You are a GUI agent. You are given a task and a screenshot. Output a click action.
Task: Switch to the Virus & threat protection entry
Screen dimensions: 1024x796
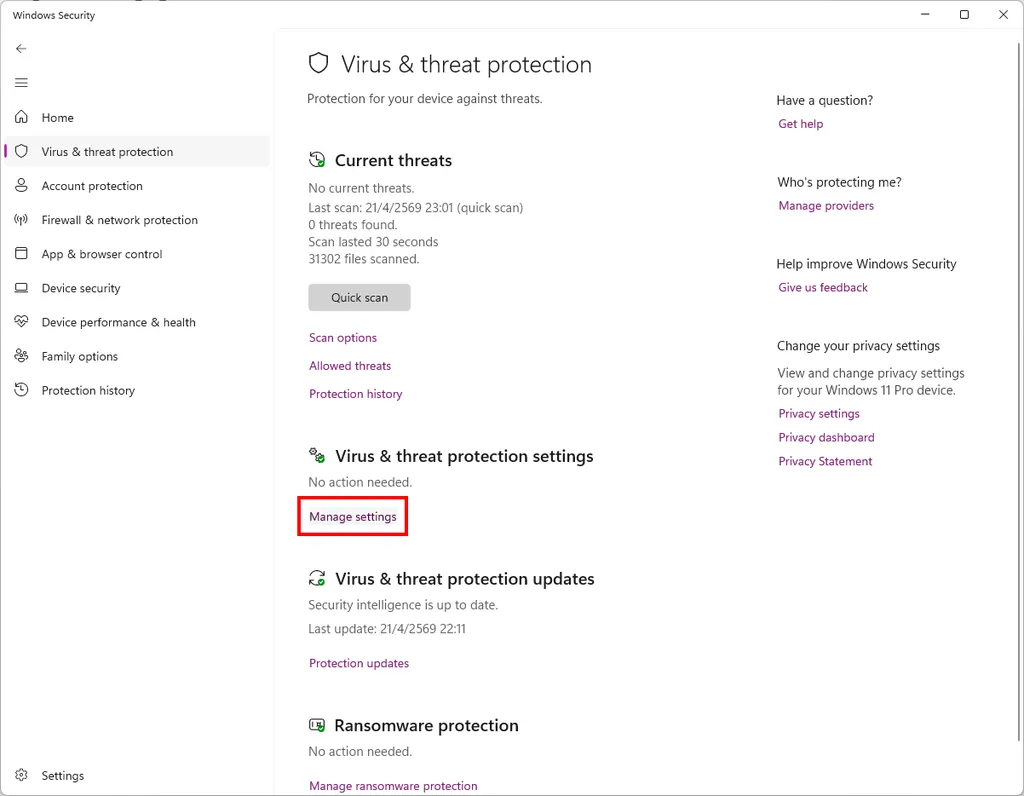point(107,151)
